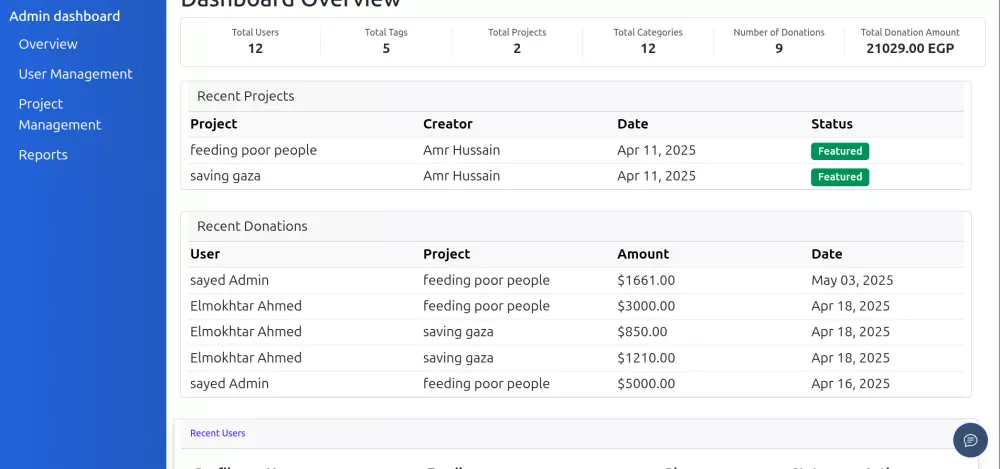This screenshot has height=469, width=1000.
Task: Select the $5000.00 donation by sayed Admin
Action: (646, 383)
